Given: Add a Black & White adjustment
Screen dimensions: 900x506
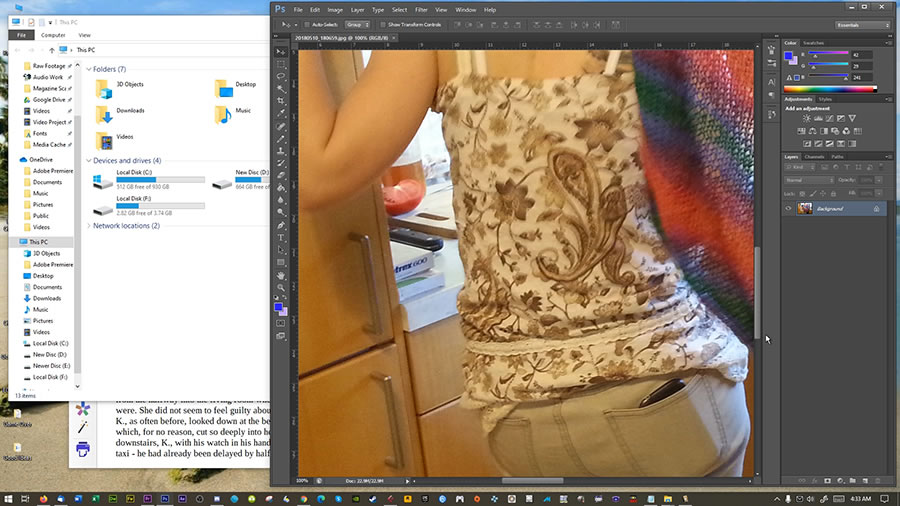Looking at the screenshot, I should 824,131.
